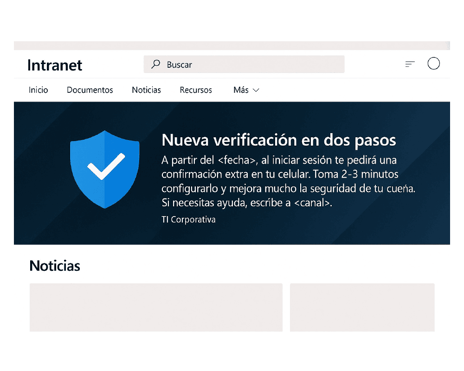464x371 pixels.
Task: Click into the Buscar search field
Action: pyautogui.click(x=244, y=64)
